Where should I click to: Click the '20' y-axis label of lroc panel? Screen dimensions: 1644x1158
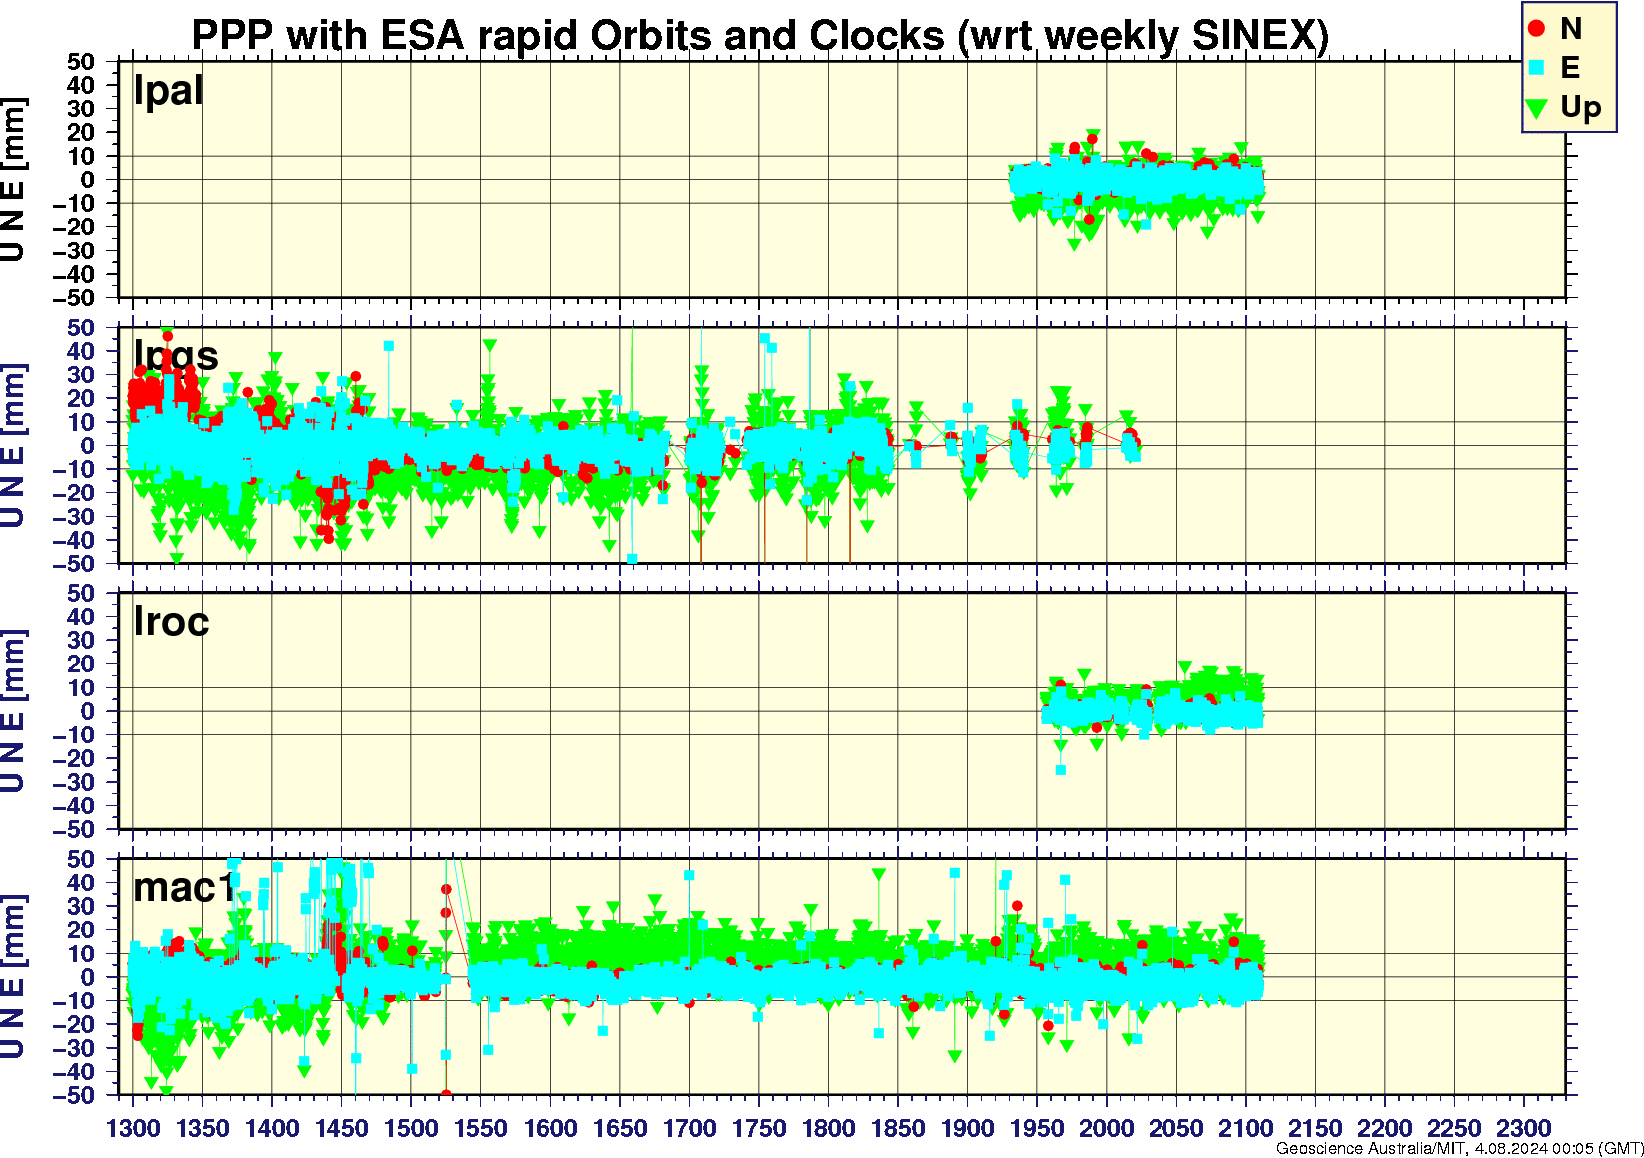(82, 664)
